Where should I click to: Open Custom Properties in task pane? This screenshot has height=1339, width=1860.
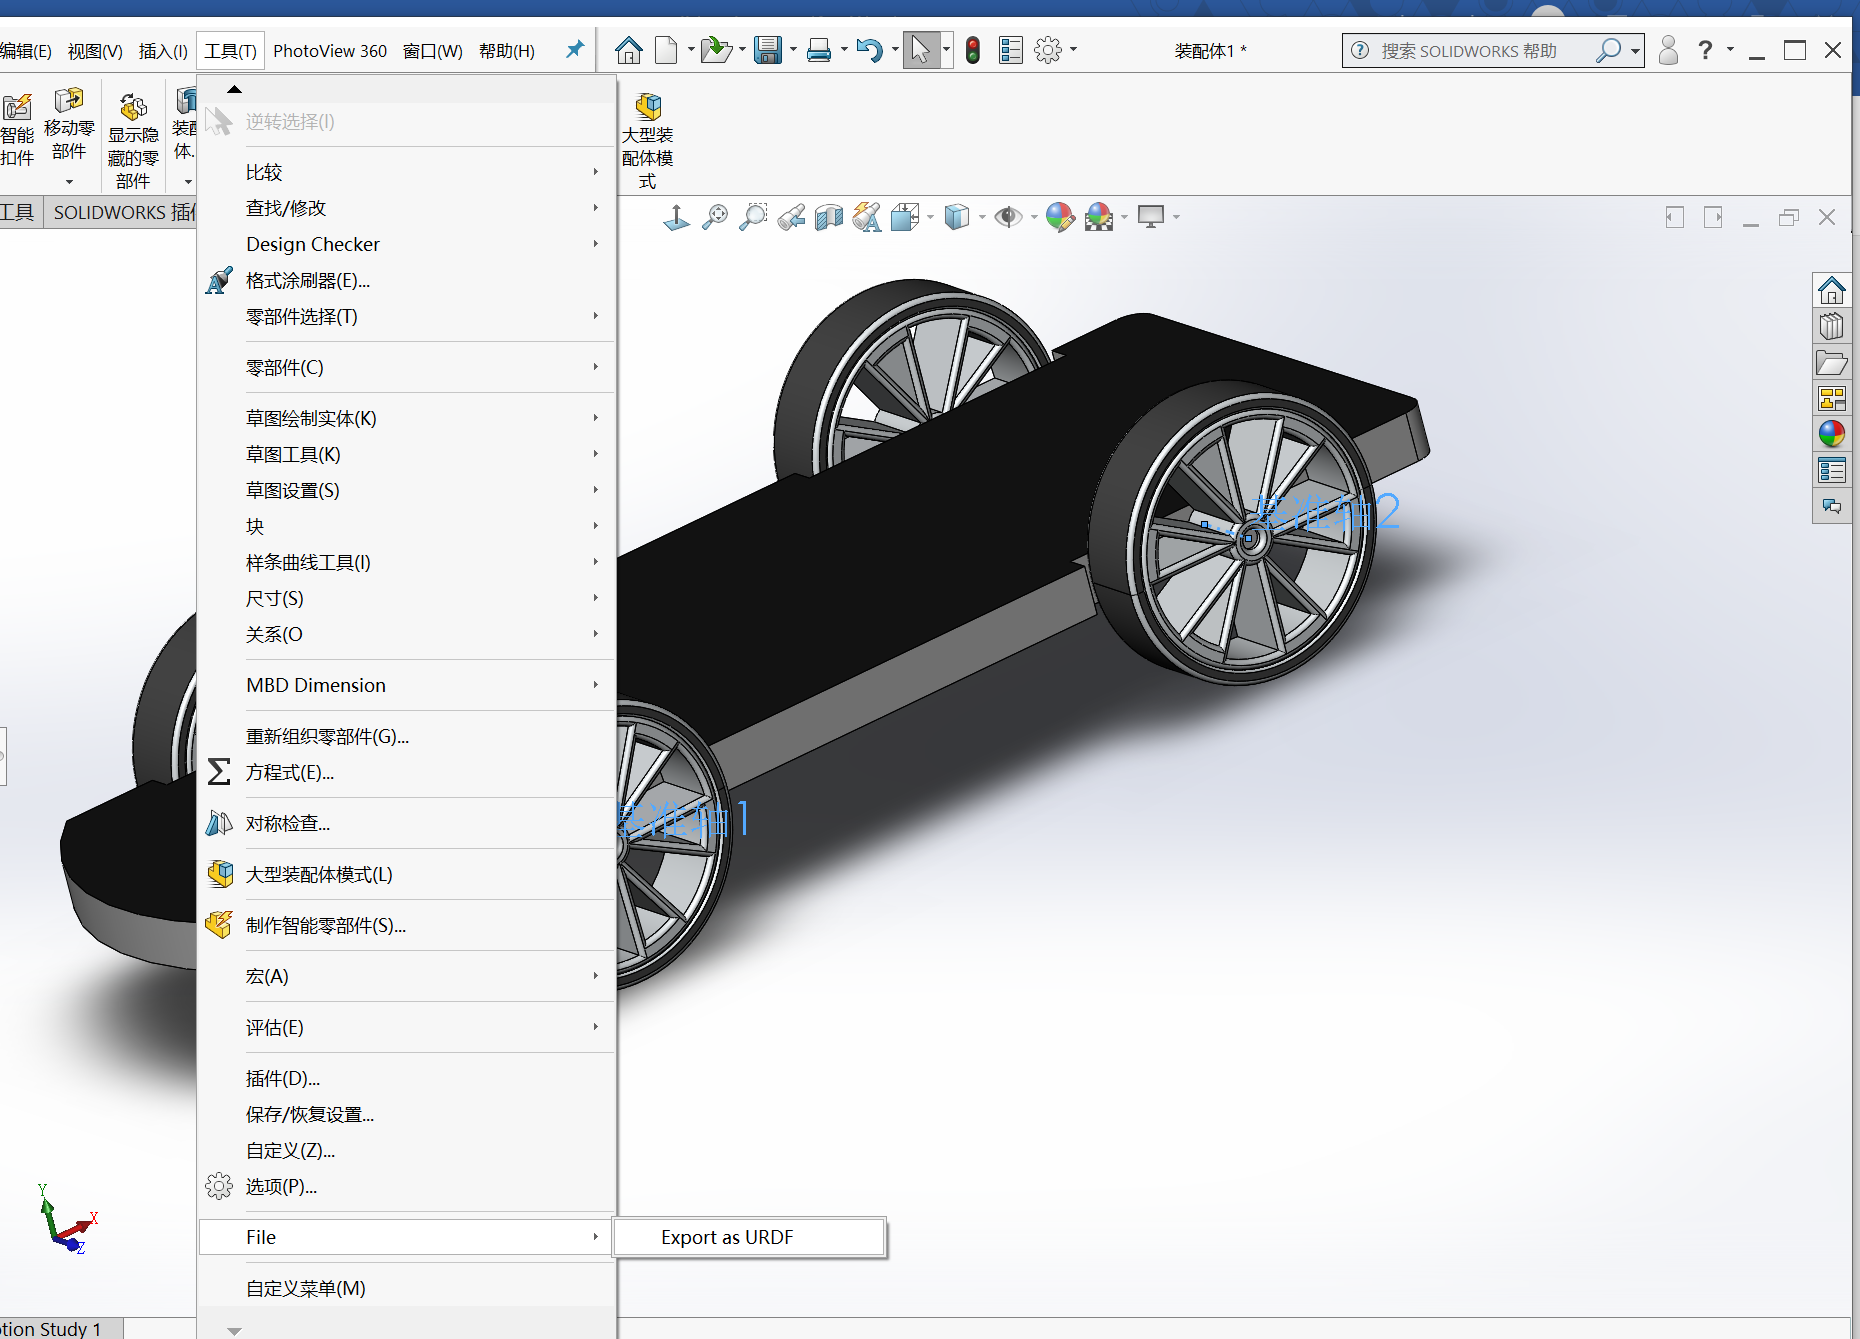[1831, 470]
